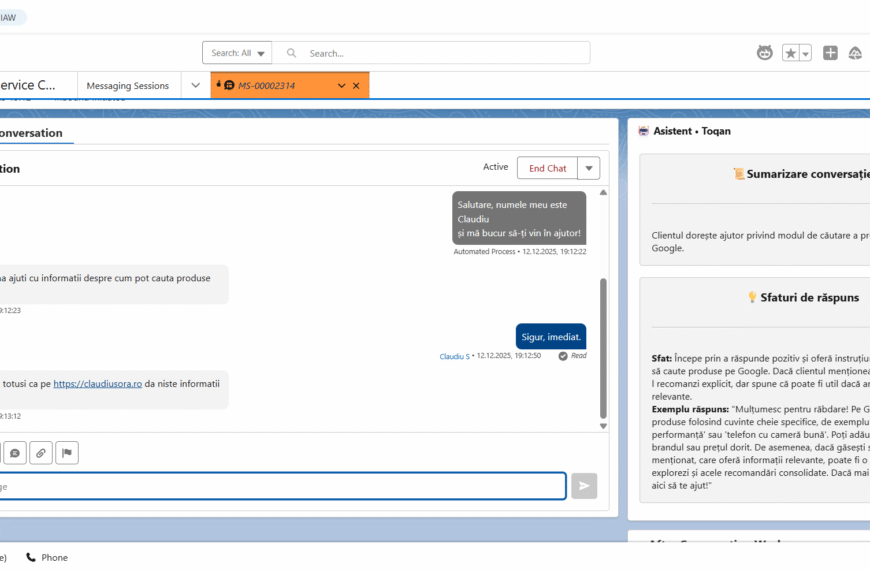
Task: Open the MS-00002314 tab options chevron
Action: [341, 85]
